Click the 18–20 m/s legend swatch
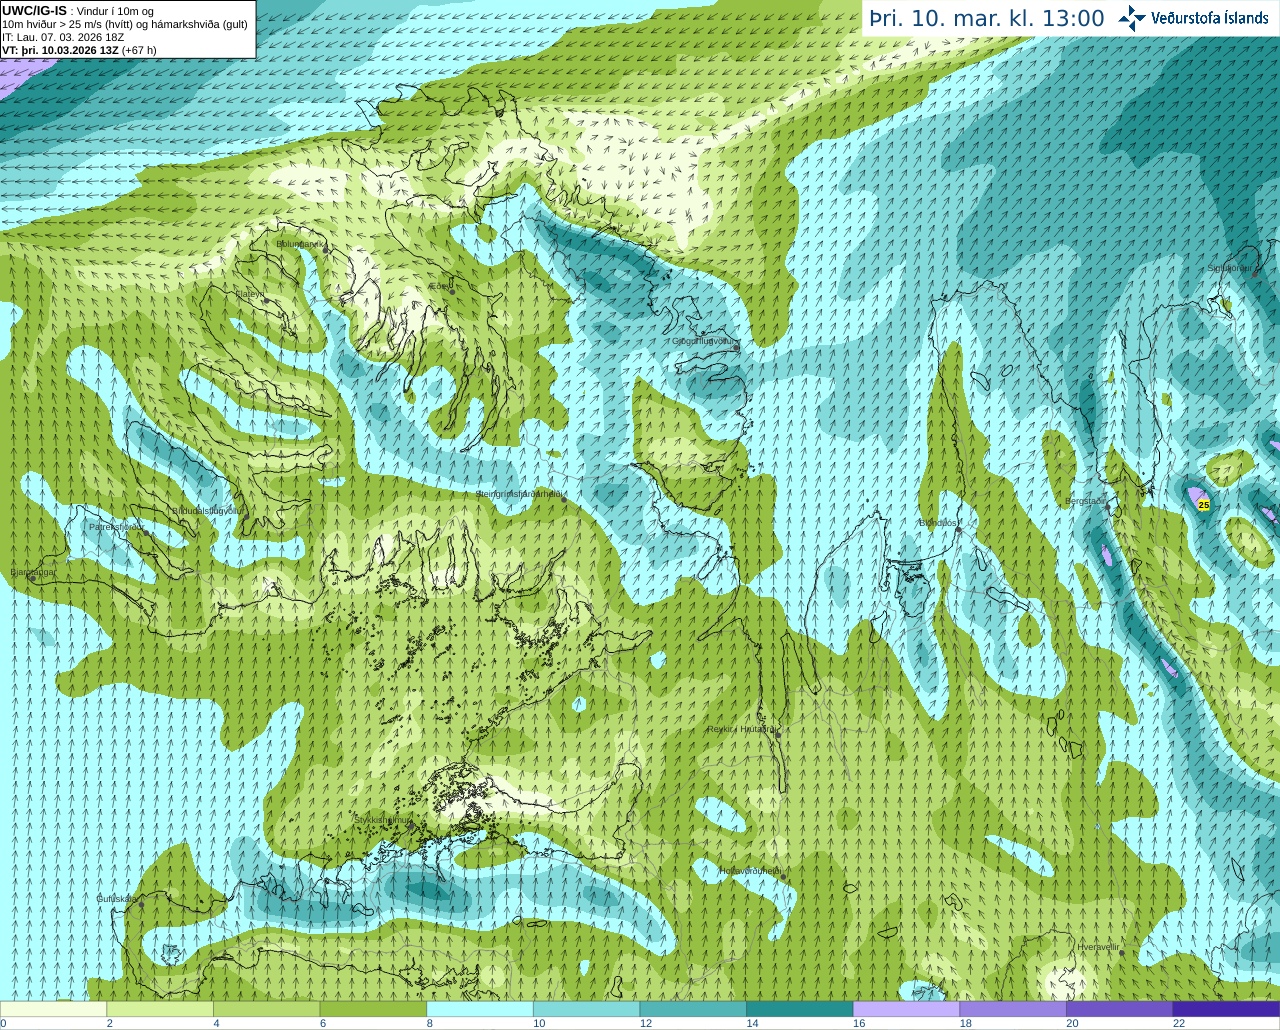1280x1030 pixels. coord(1013,1008)
